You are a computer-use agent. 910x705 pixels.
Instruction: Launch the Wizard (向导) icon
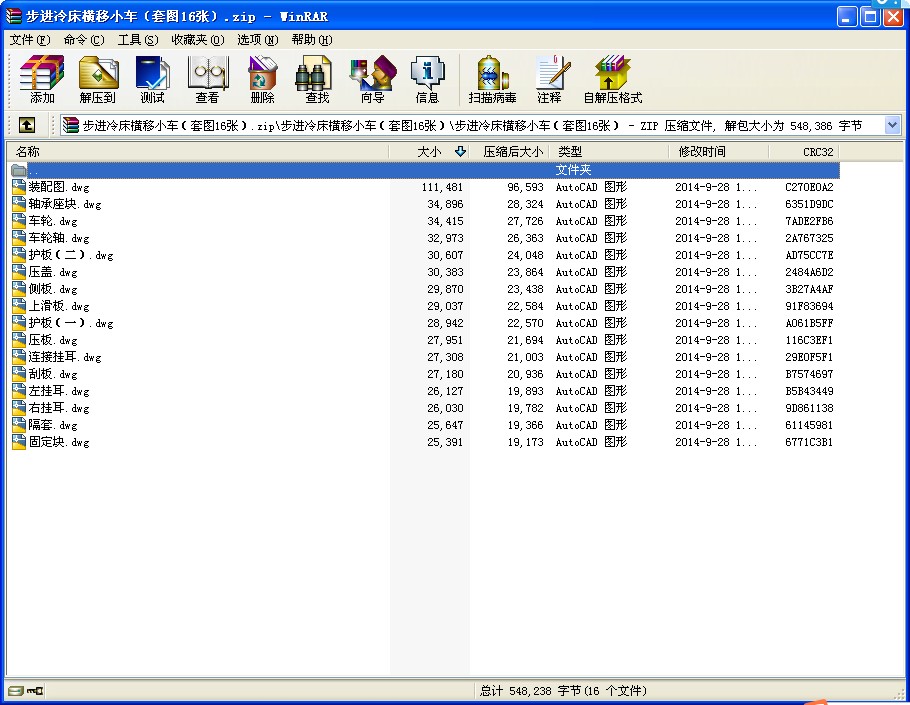[372, 79]
